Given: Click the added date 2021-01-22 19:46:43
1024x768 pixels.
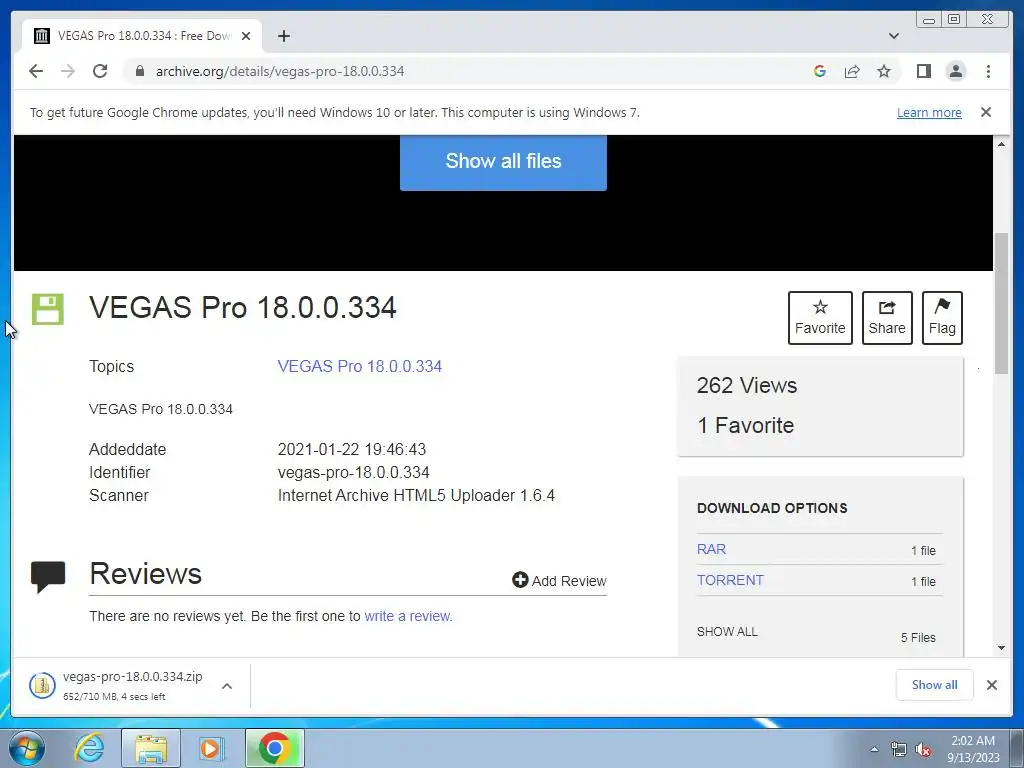Looking at the screenshot, I should click(351, 449).
